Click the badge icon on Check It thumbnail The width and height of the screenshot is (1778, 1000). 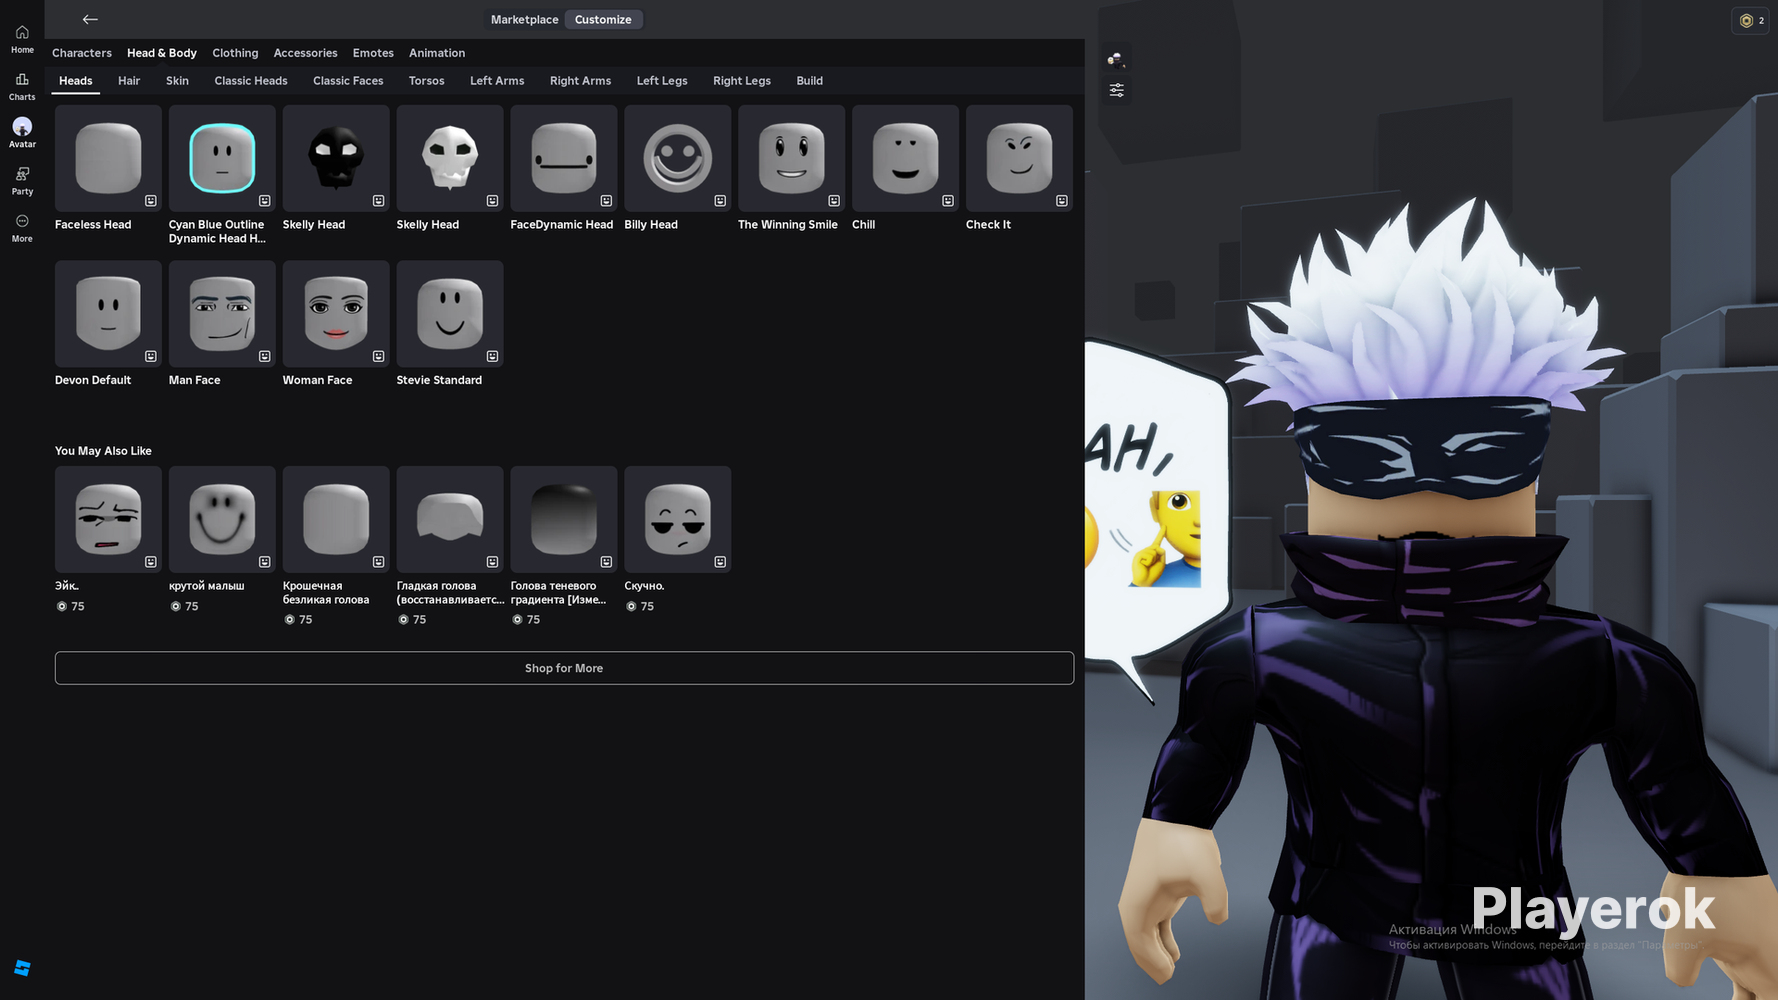pos(1062,201)
